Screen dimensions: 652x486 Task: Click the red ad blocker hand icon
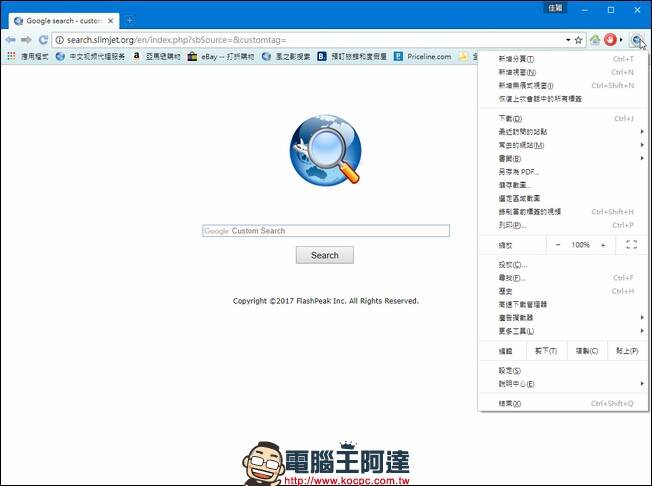610,40
